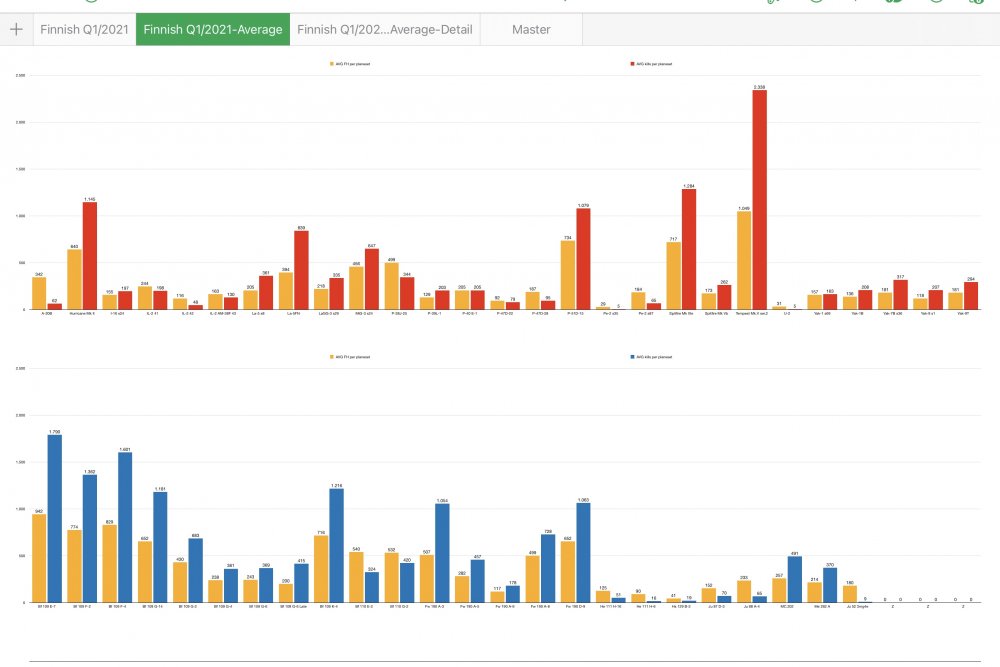Select the active Finnish Q1/2021-Average tab

(213, 29)
